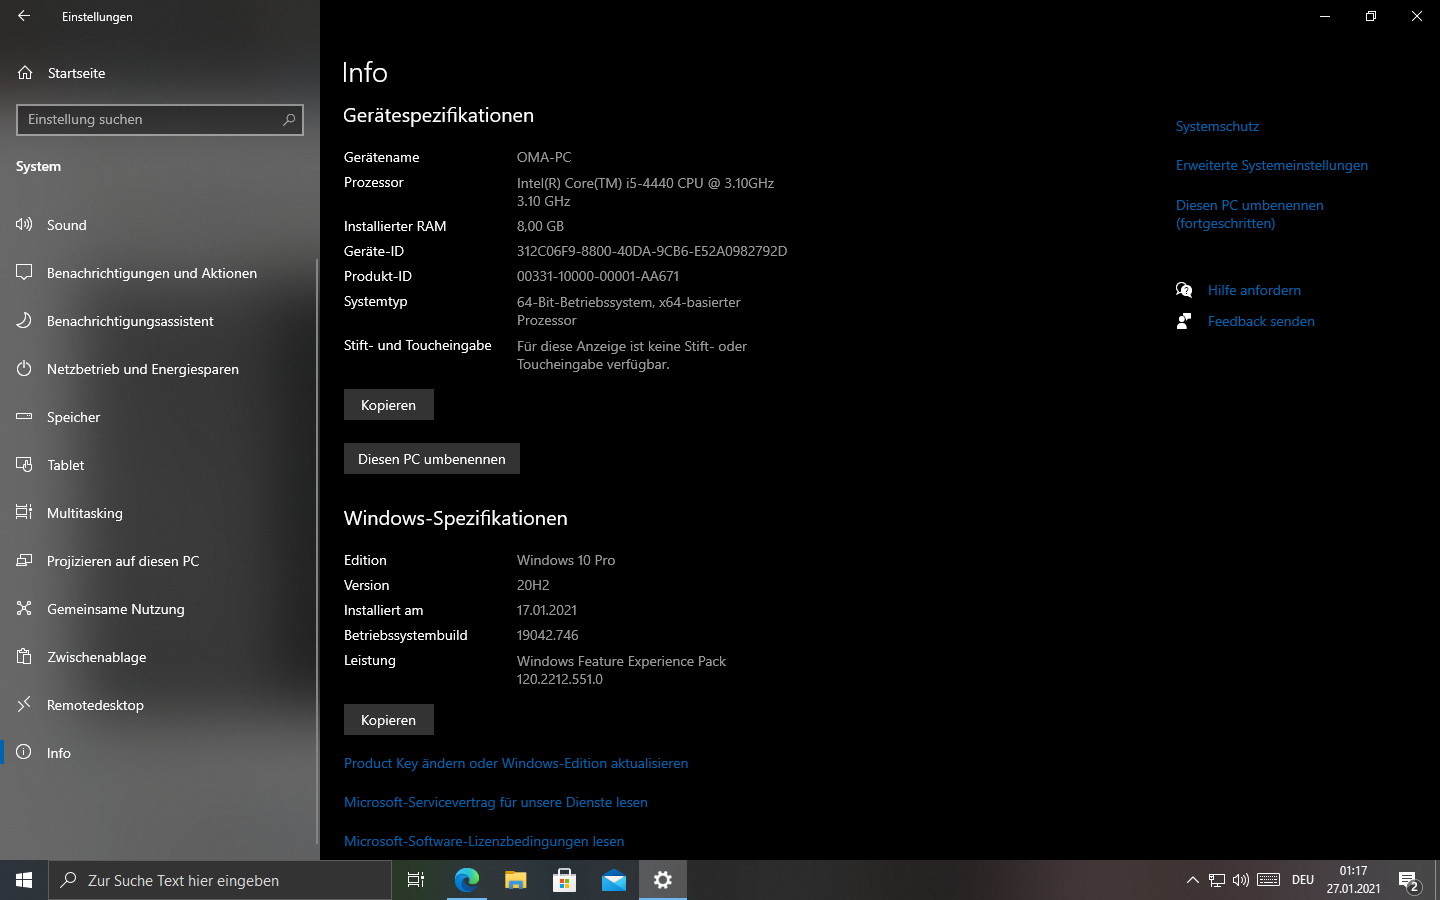1440x900 pixels.
Task: Open volume control in tray
Action: pyautogui.click(x=1241, y=880)
